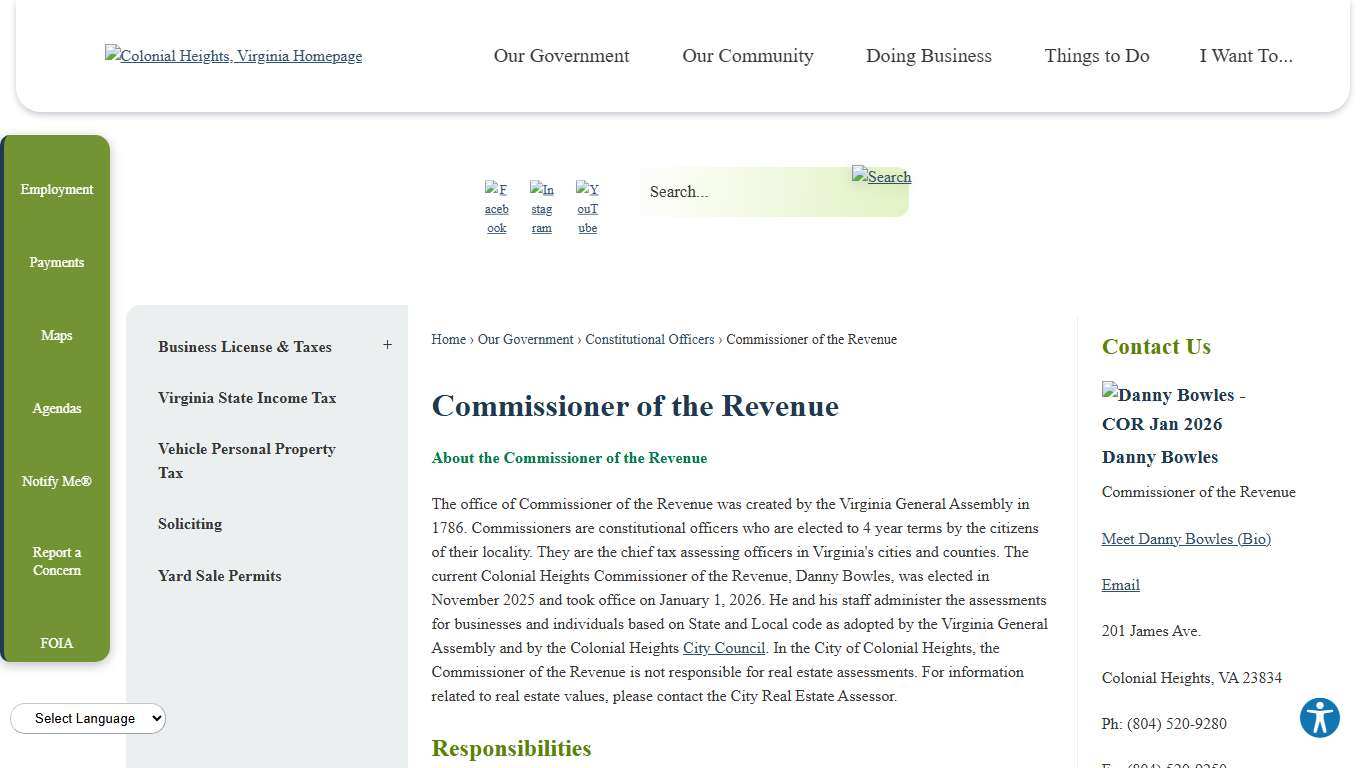
Task: Navigate to Constitutional Officers breadcrumb
Action: point(649,339)
